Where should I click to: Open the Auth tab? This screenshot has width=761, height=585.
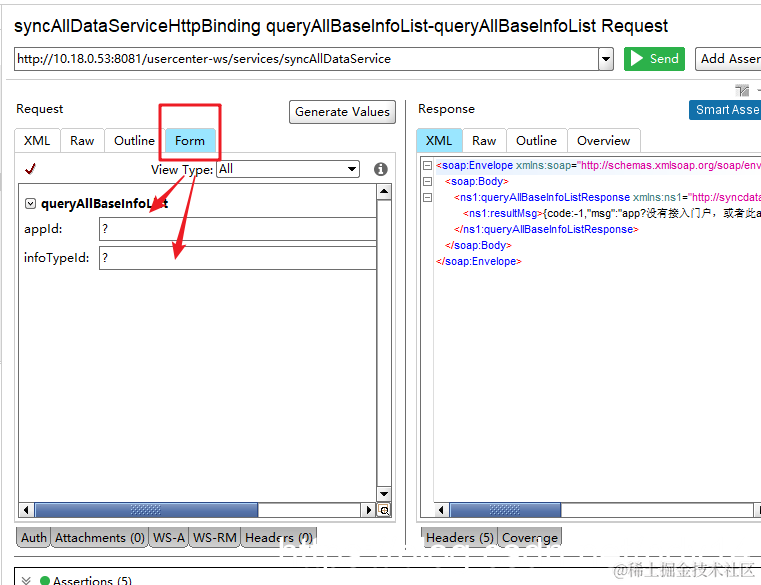33,537
